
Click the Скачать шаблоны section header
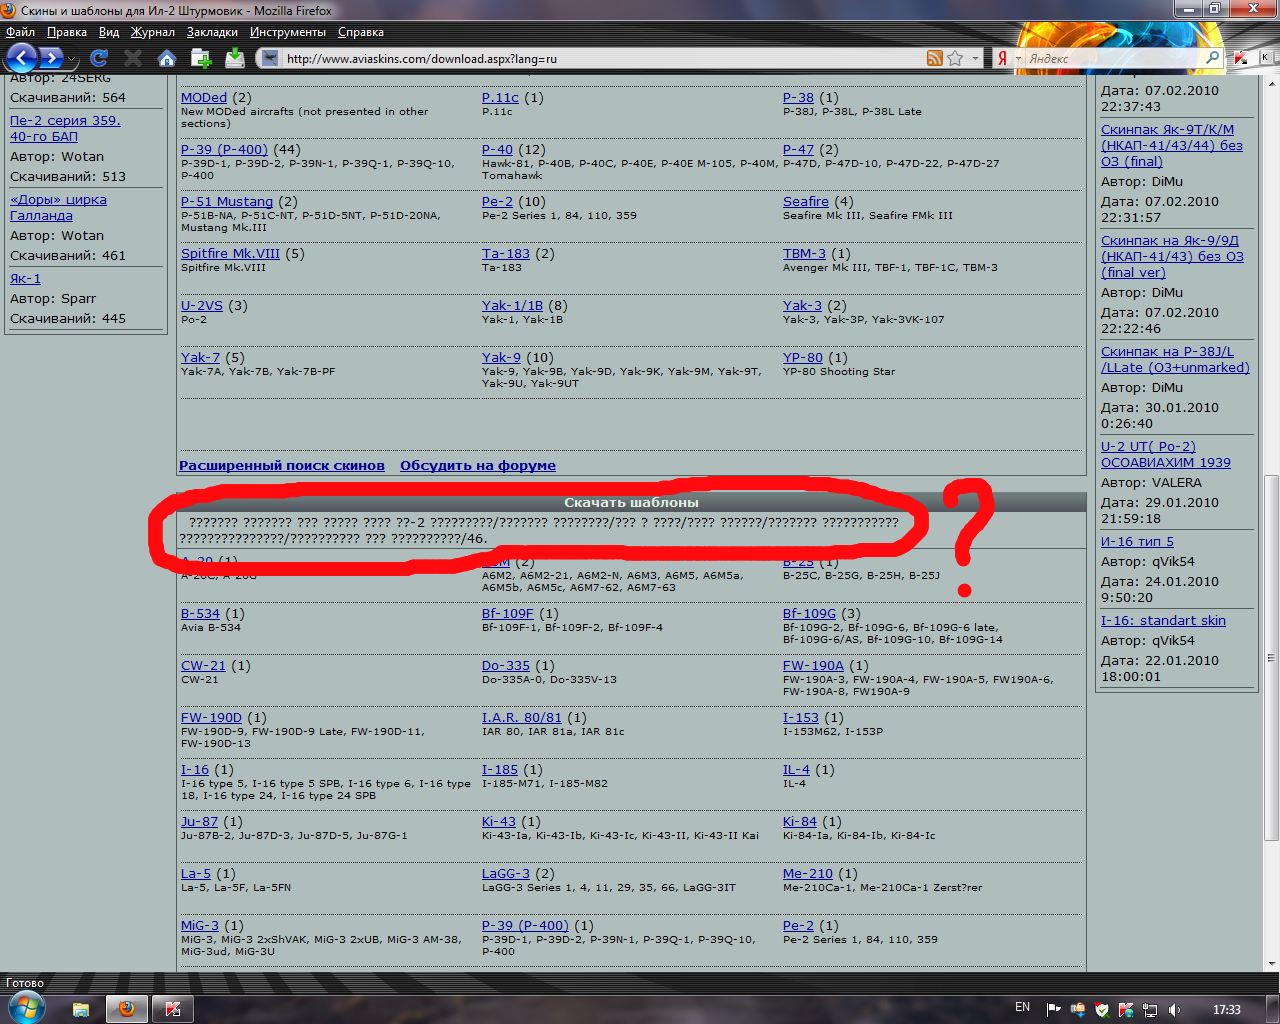click(631, 502)
